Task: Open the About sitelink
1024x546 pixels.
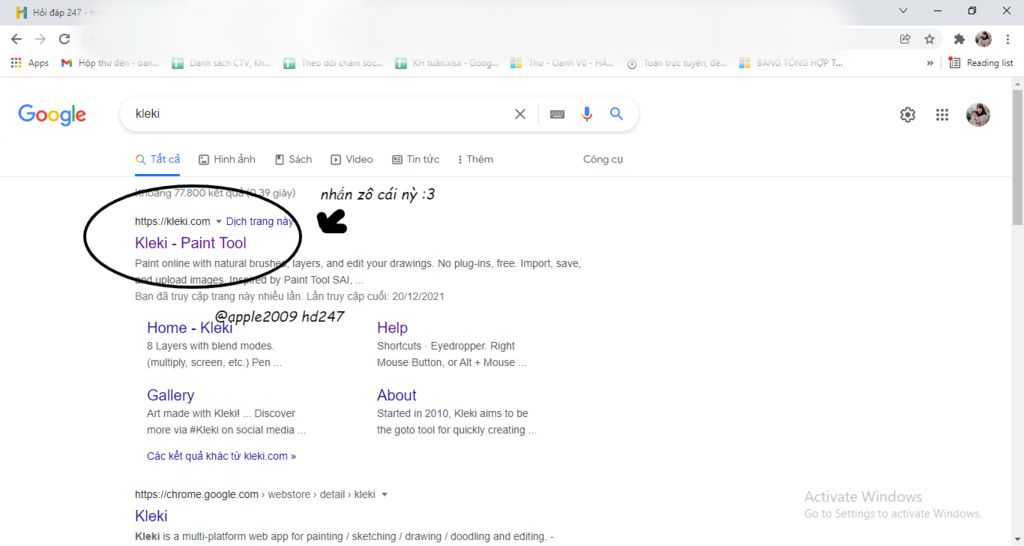Action: [396, 395]
